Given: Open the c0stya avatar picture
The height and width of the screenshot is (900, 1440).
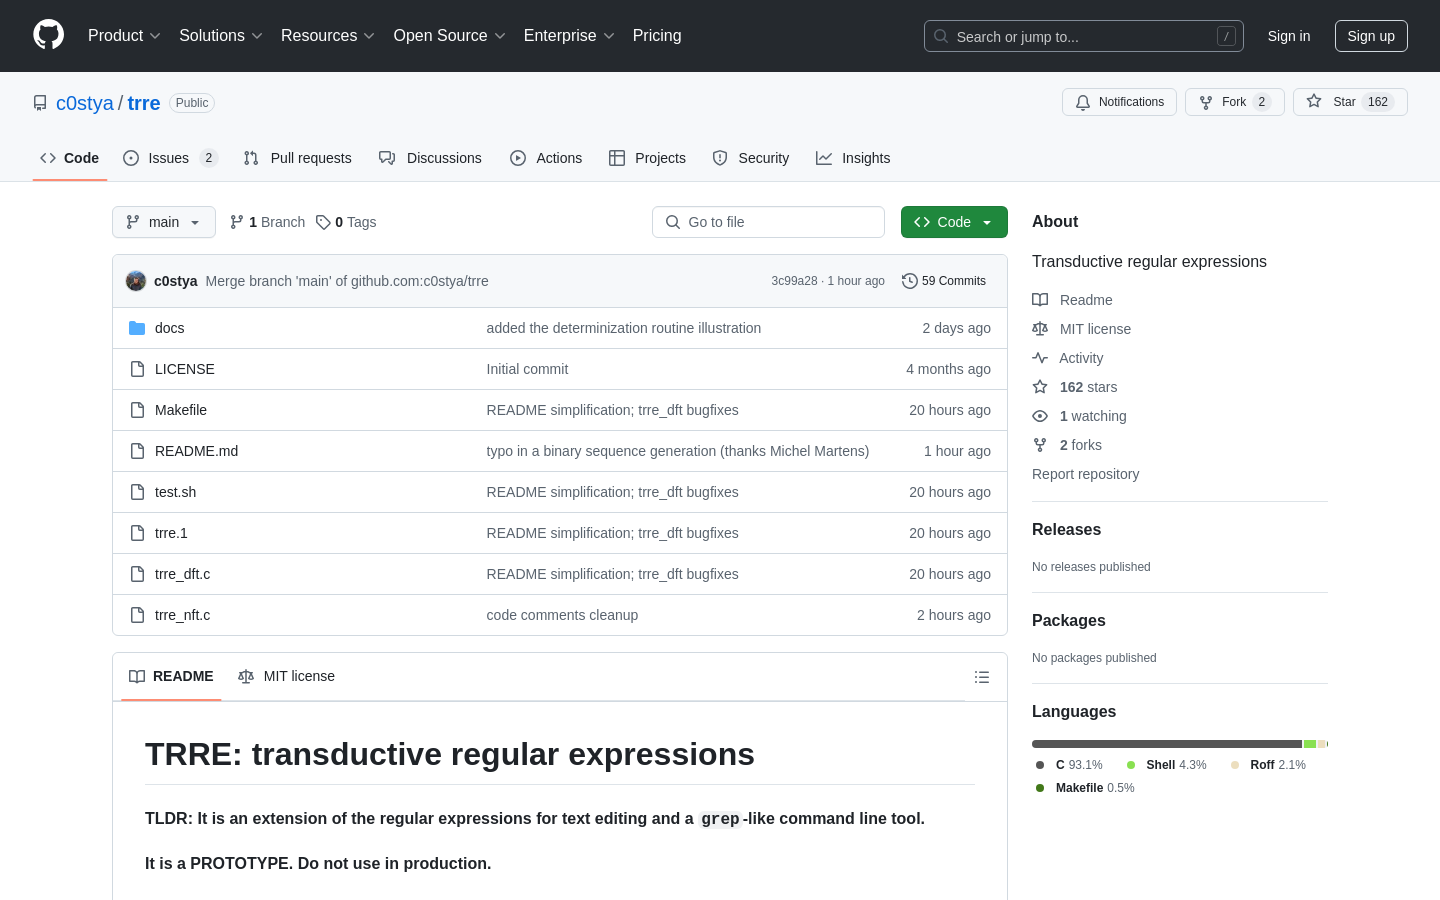Looking at the screenshot, I should pos(136,281).
